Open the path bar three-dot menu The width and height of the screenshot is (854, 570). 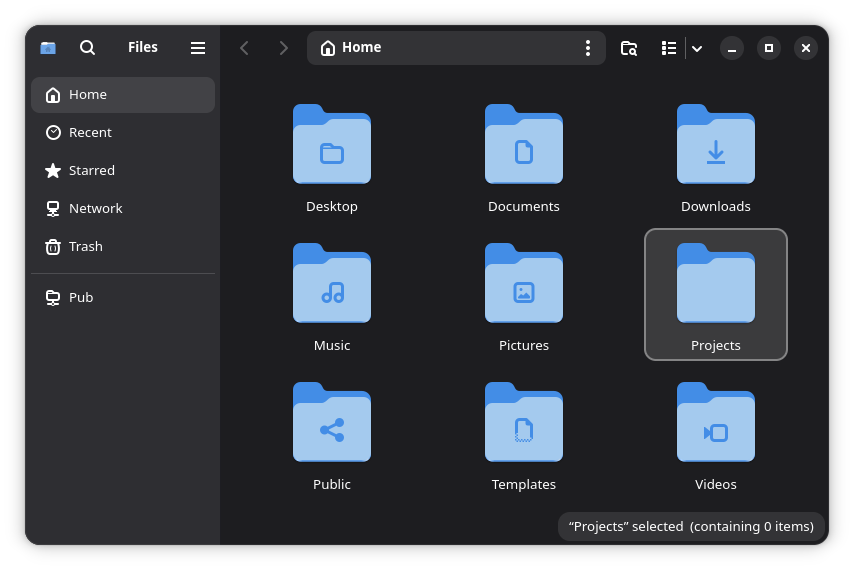tap(587, 48)
